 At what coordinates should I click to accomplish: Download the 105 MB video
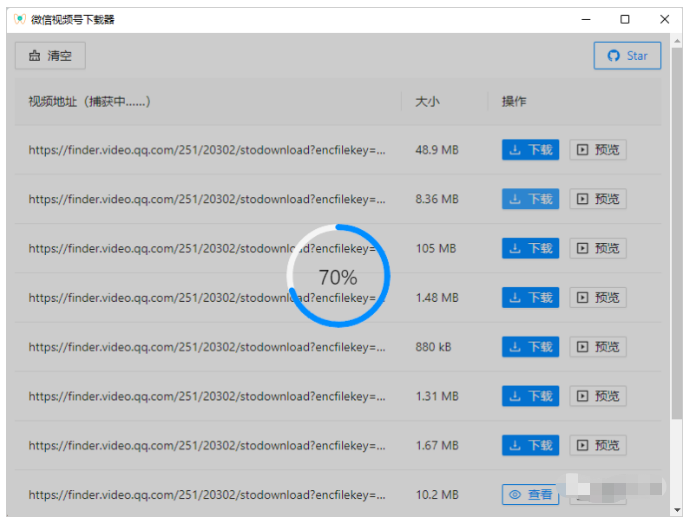point(530,248)
